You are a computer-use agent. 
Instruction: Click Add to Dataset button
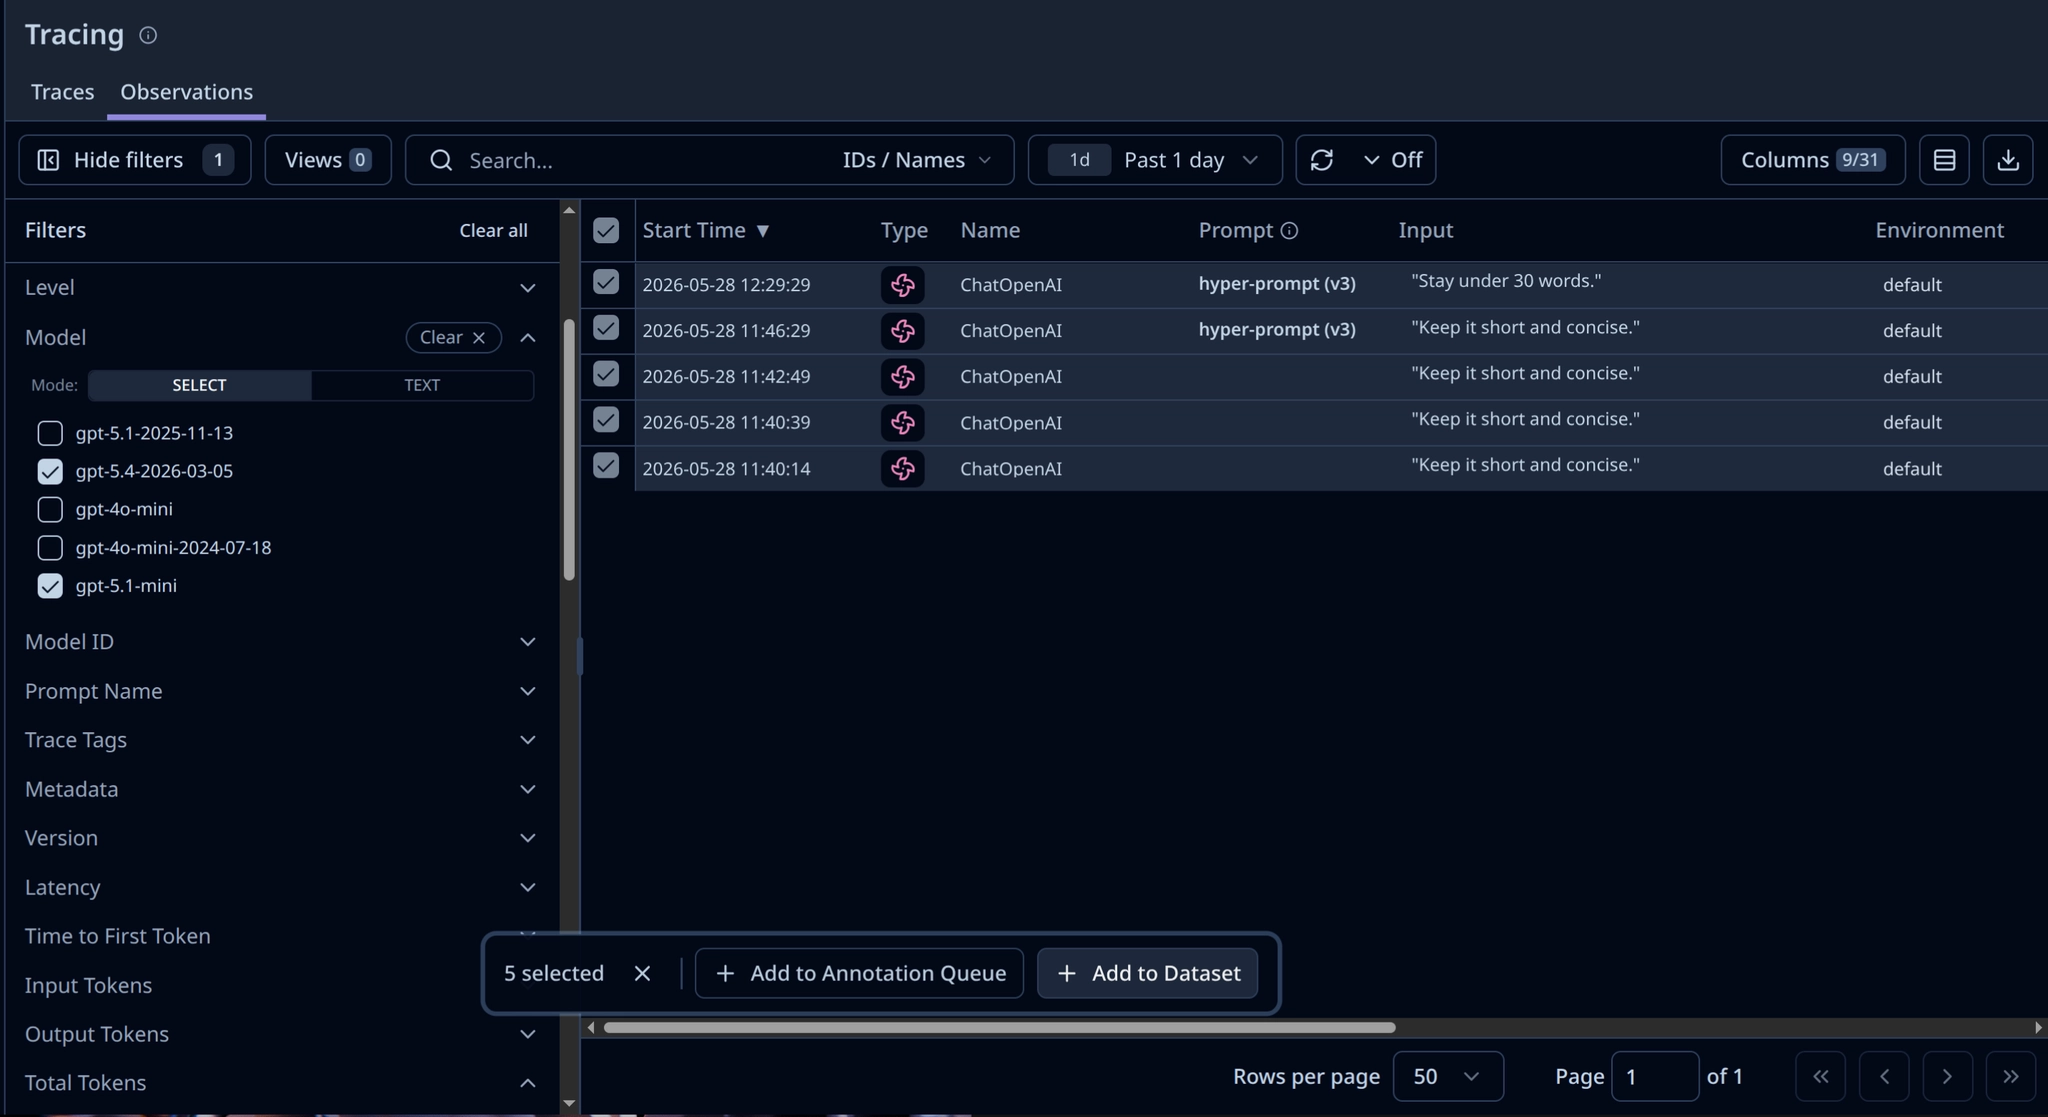point(1147,973)
